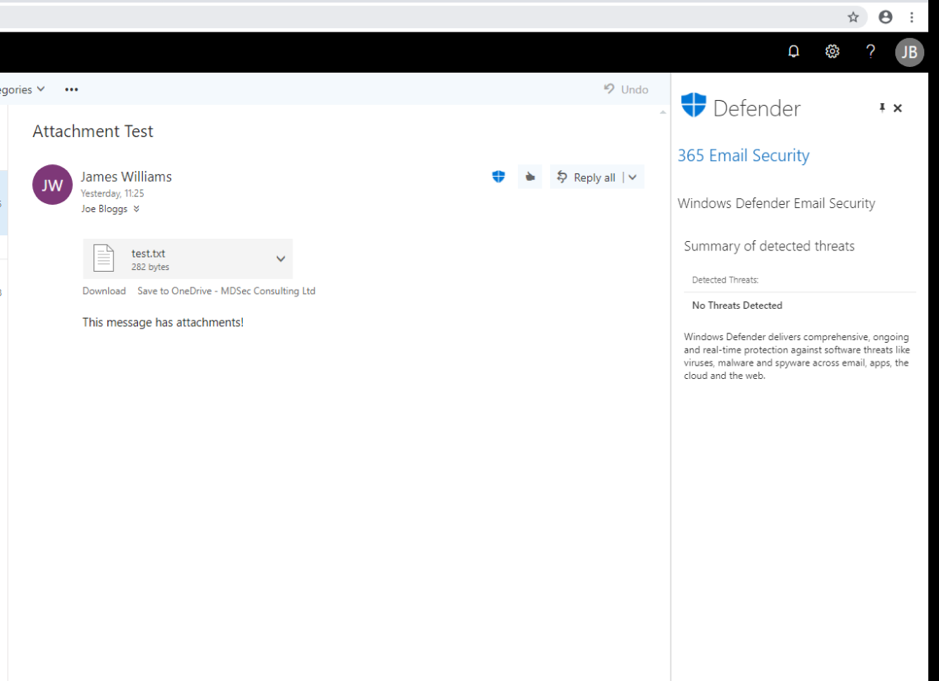
Task: Click the sender name James Williams
Action: click(x=126, y=177)
